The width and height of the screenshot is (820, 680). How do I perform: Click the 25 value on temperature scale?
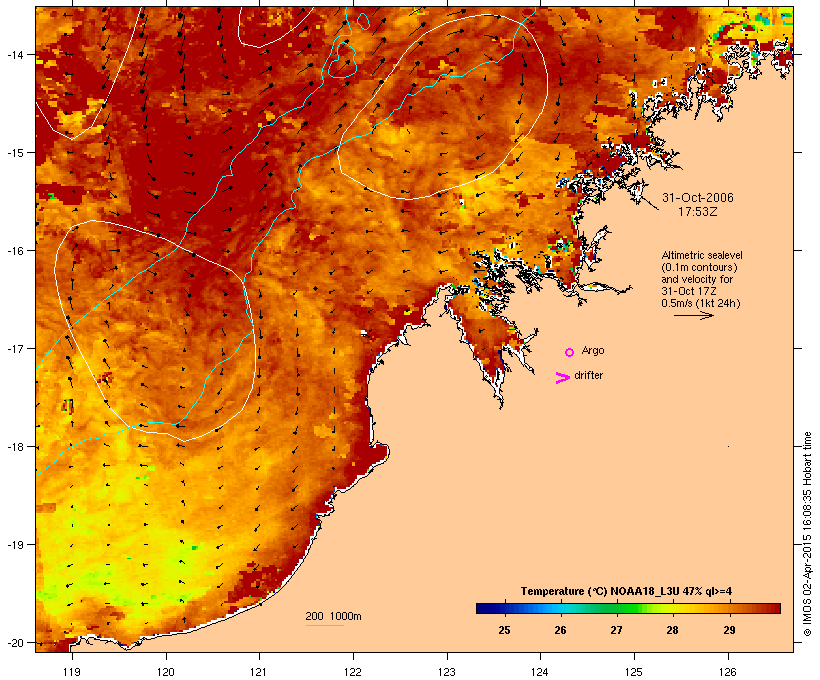pos(504,630)
